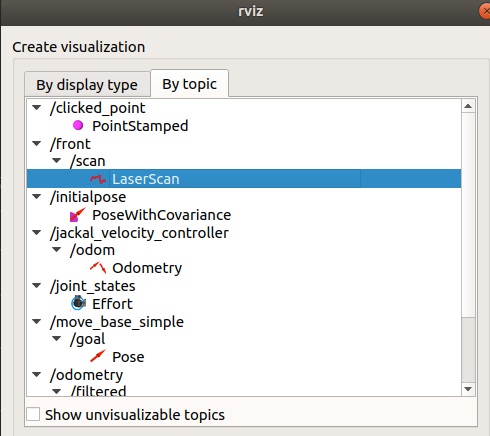The height and width of the screenshot is (436, 490).
Task: Click the /initialpose topic label
Action: [88, 197]
